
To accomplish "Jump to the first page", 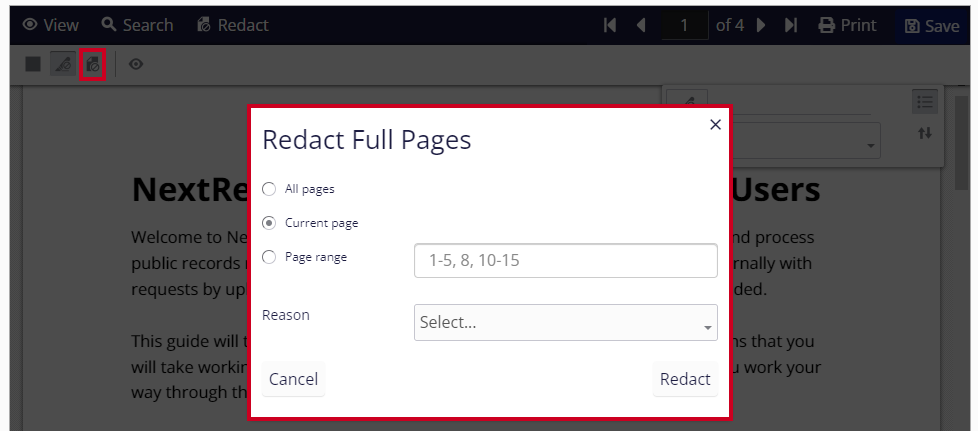I will [x=610, y=25].
